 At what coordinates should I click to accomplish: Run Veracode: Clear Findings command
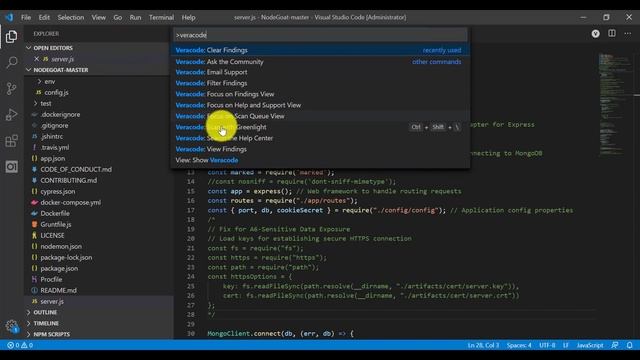pyautogui.click(x=320, y=50)
